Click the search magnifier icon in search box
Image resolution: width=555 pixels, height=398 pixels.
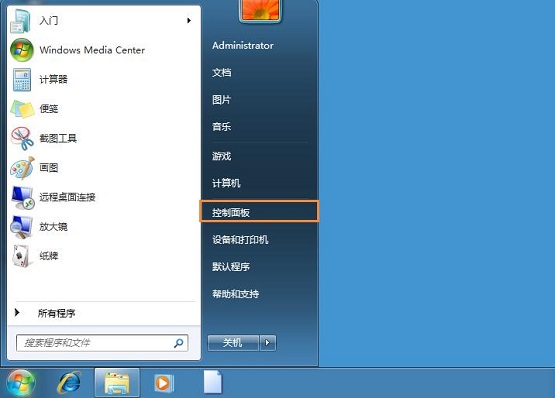(179, 343)
